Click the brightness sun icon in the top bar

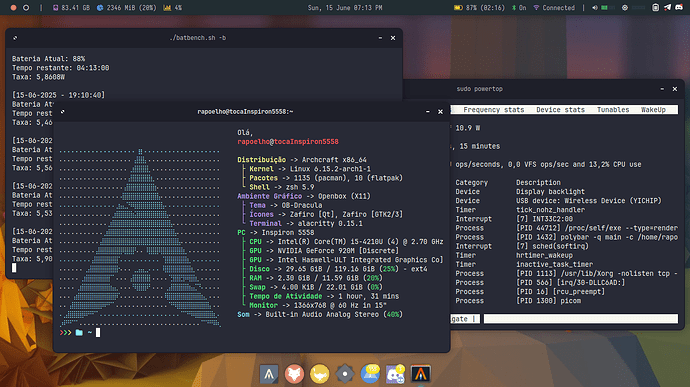[625, 7]
